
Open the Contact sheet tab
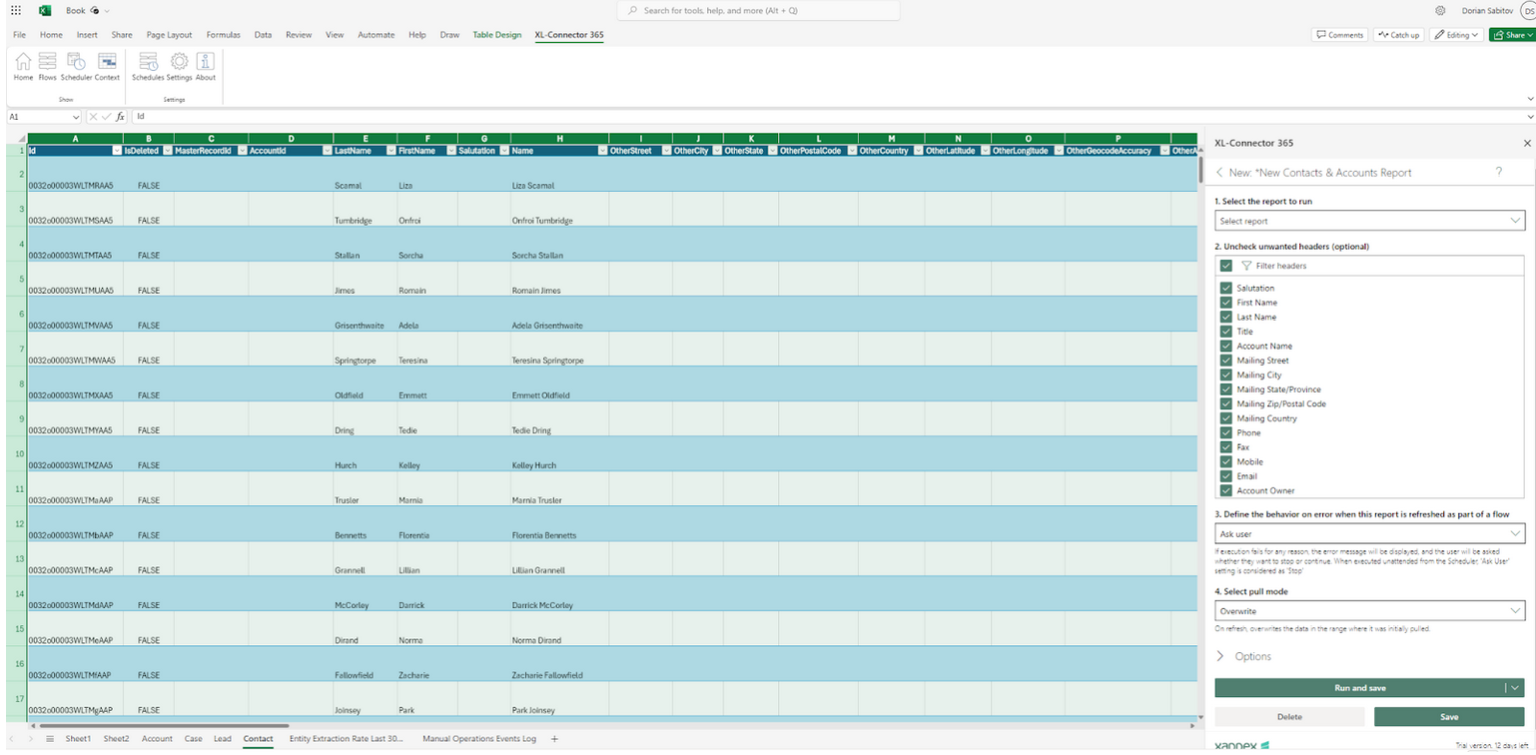[258, 739]
